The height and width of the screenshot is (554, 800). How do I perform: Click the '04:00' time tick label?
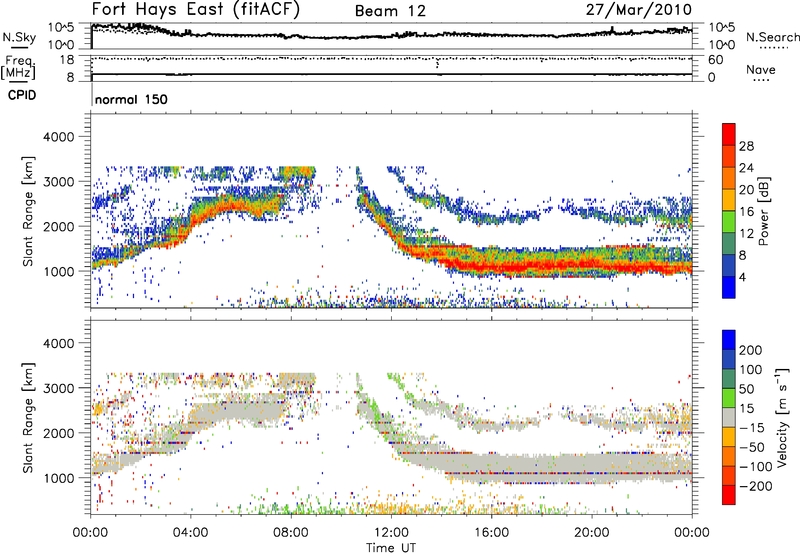click(190, 533)
